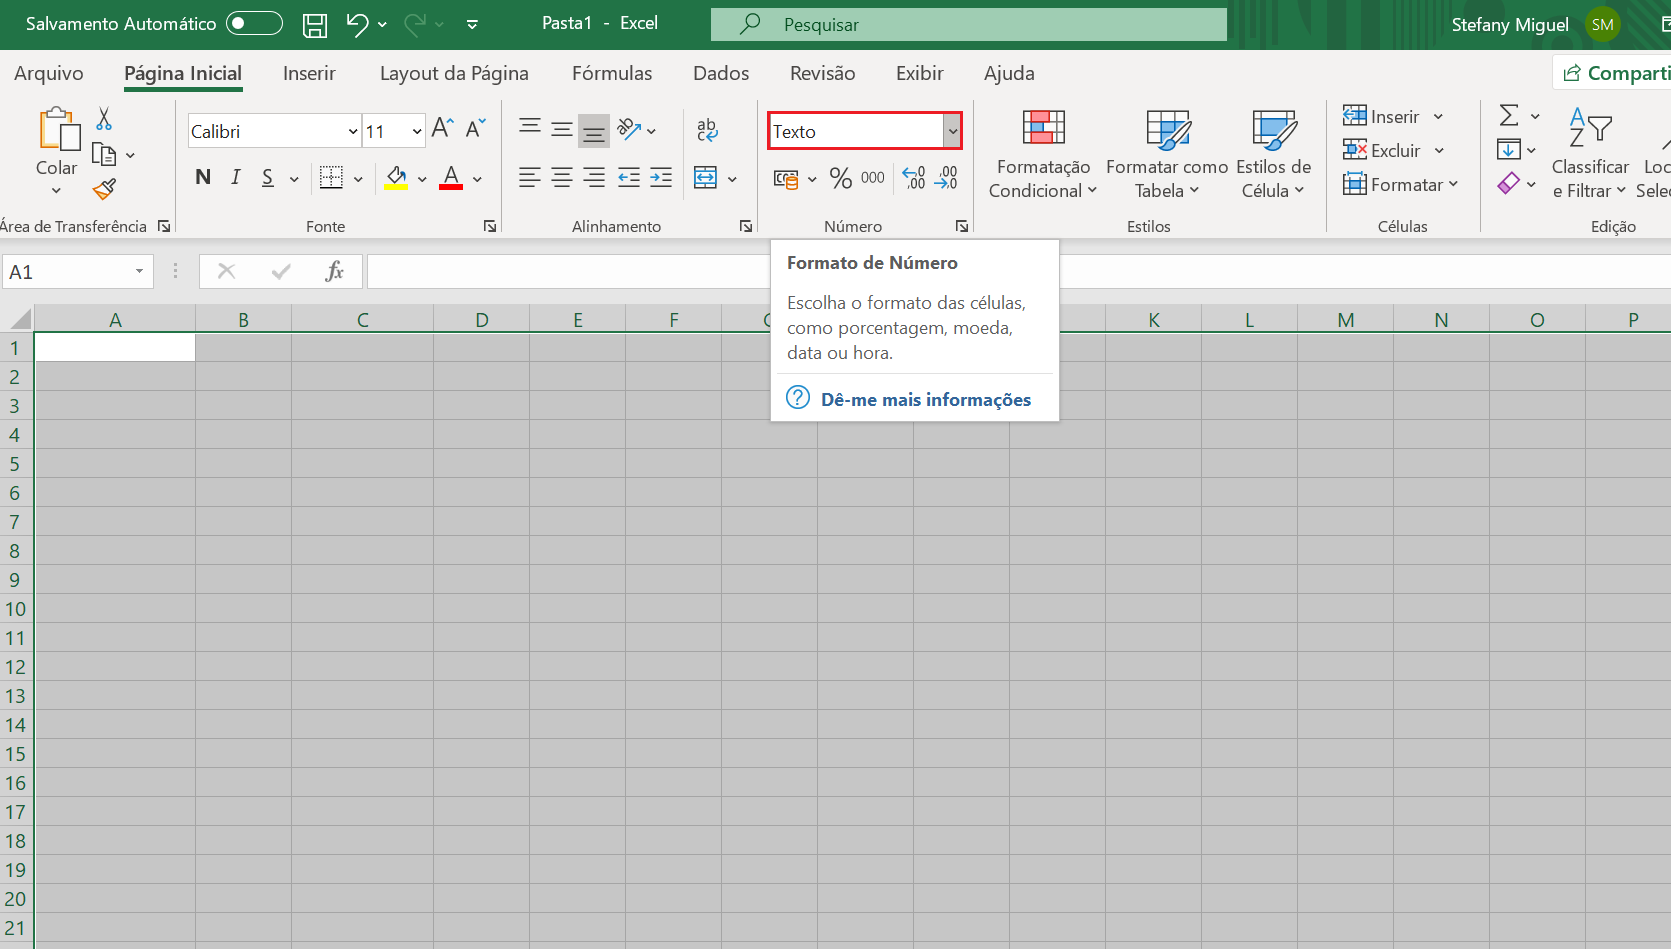Click the Pesquisar search box

coord(969,24)
